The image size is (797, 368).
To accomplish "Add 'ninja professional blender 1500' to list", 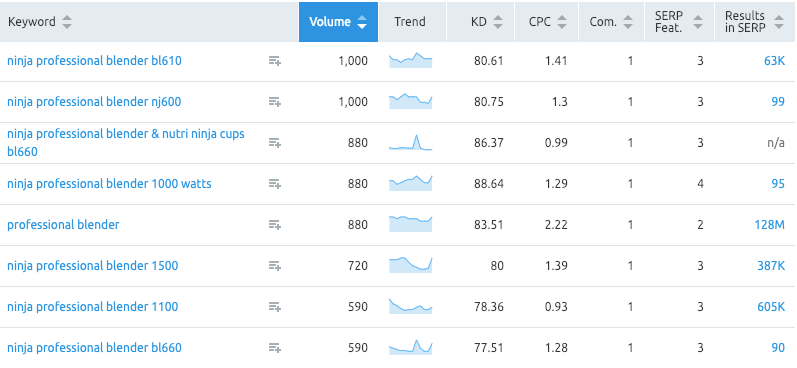I will click(274, 266).
